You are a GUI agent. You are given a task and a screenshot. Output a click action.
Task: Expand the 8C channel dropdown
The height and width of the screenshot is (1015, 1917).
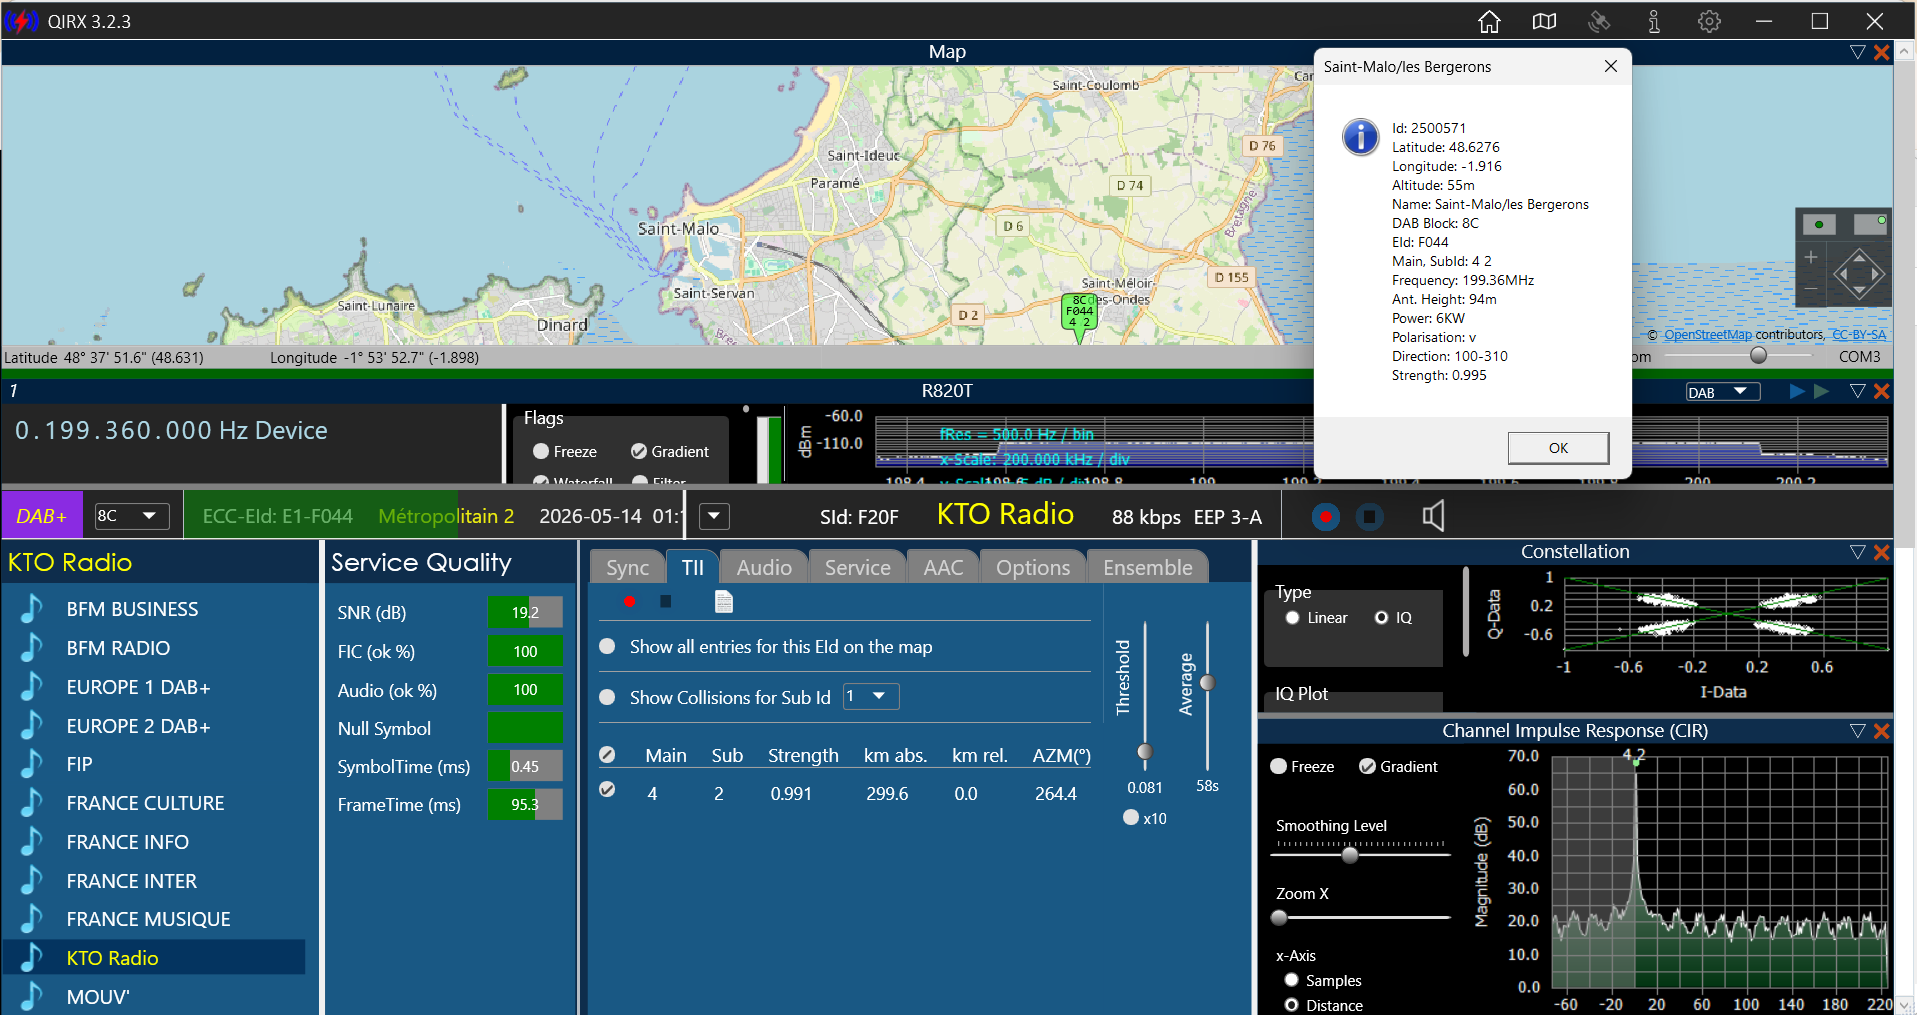click(132, 516)
